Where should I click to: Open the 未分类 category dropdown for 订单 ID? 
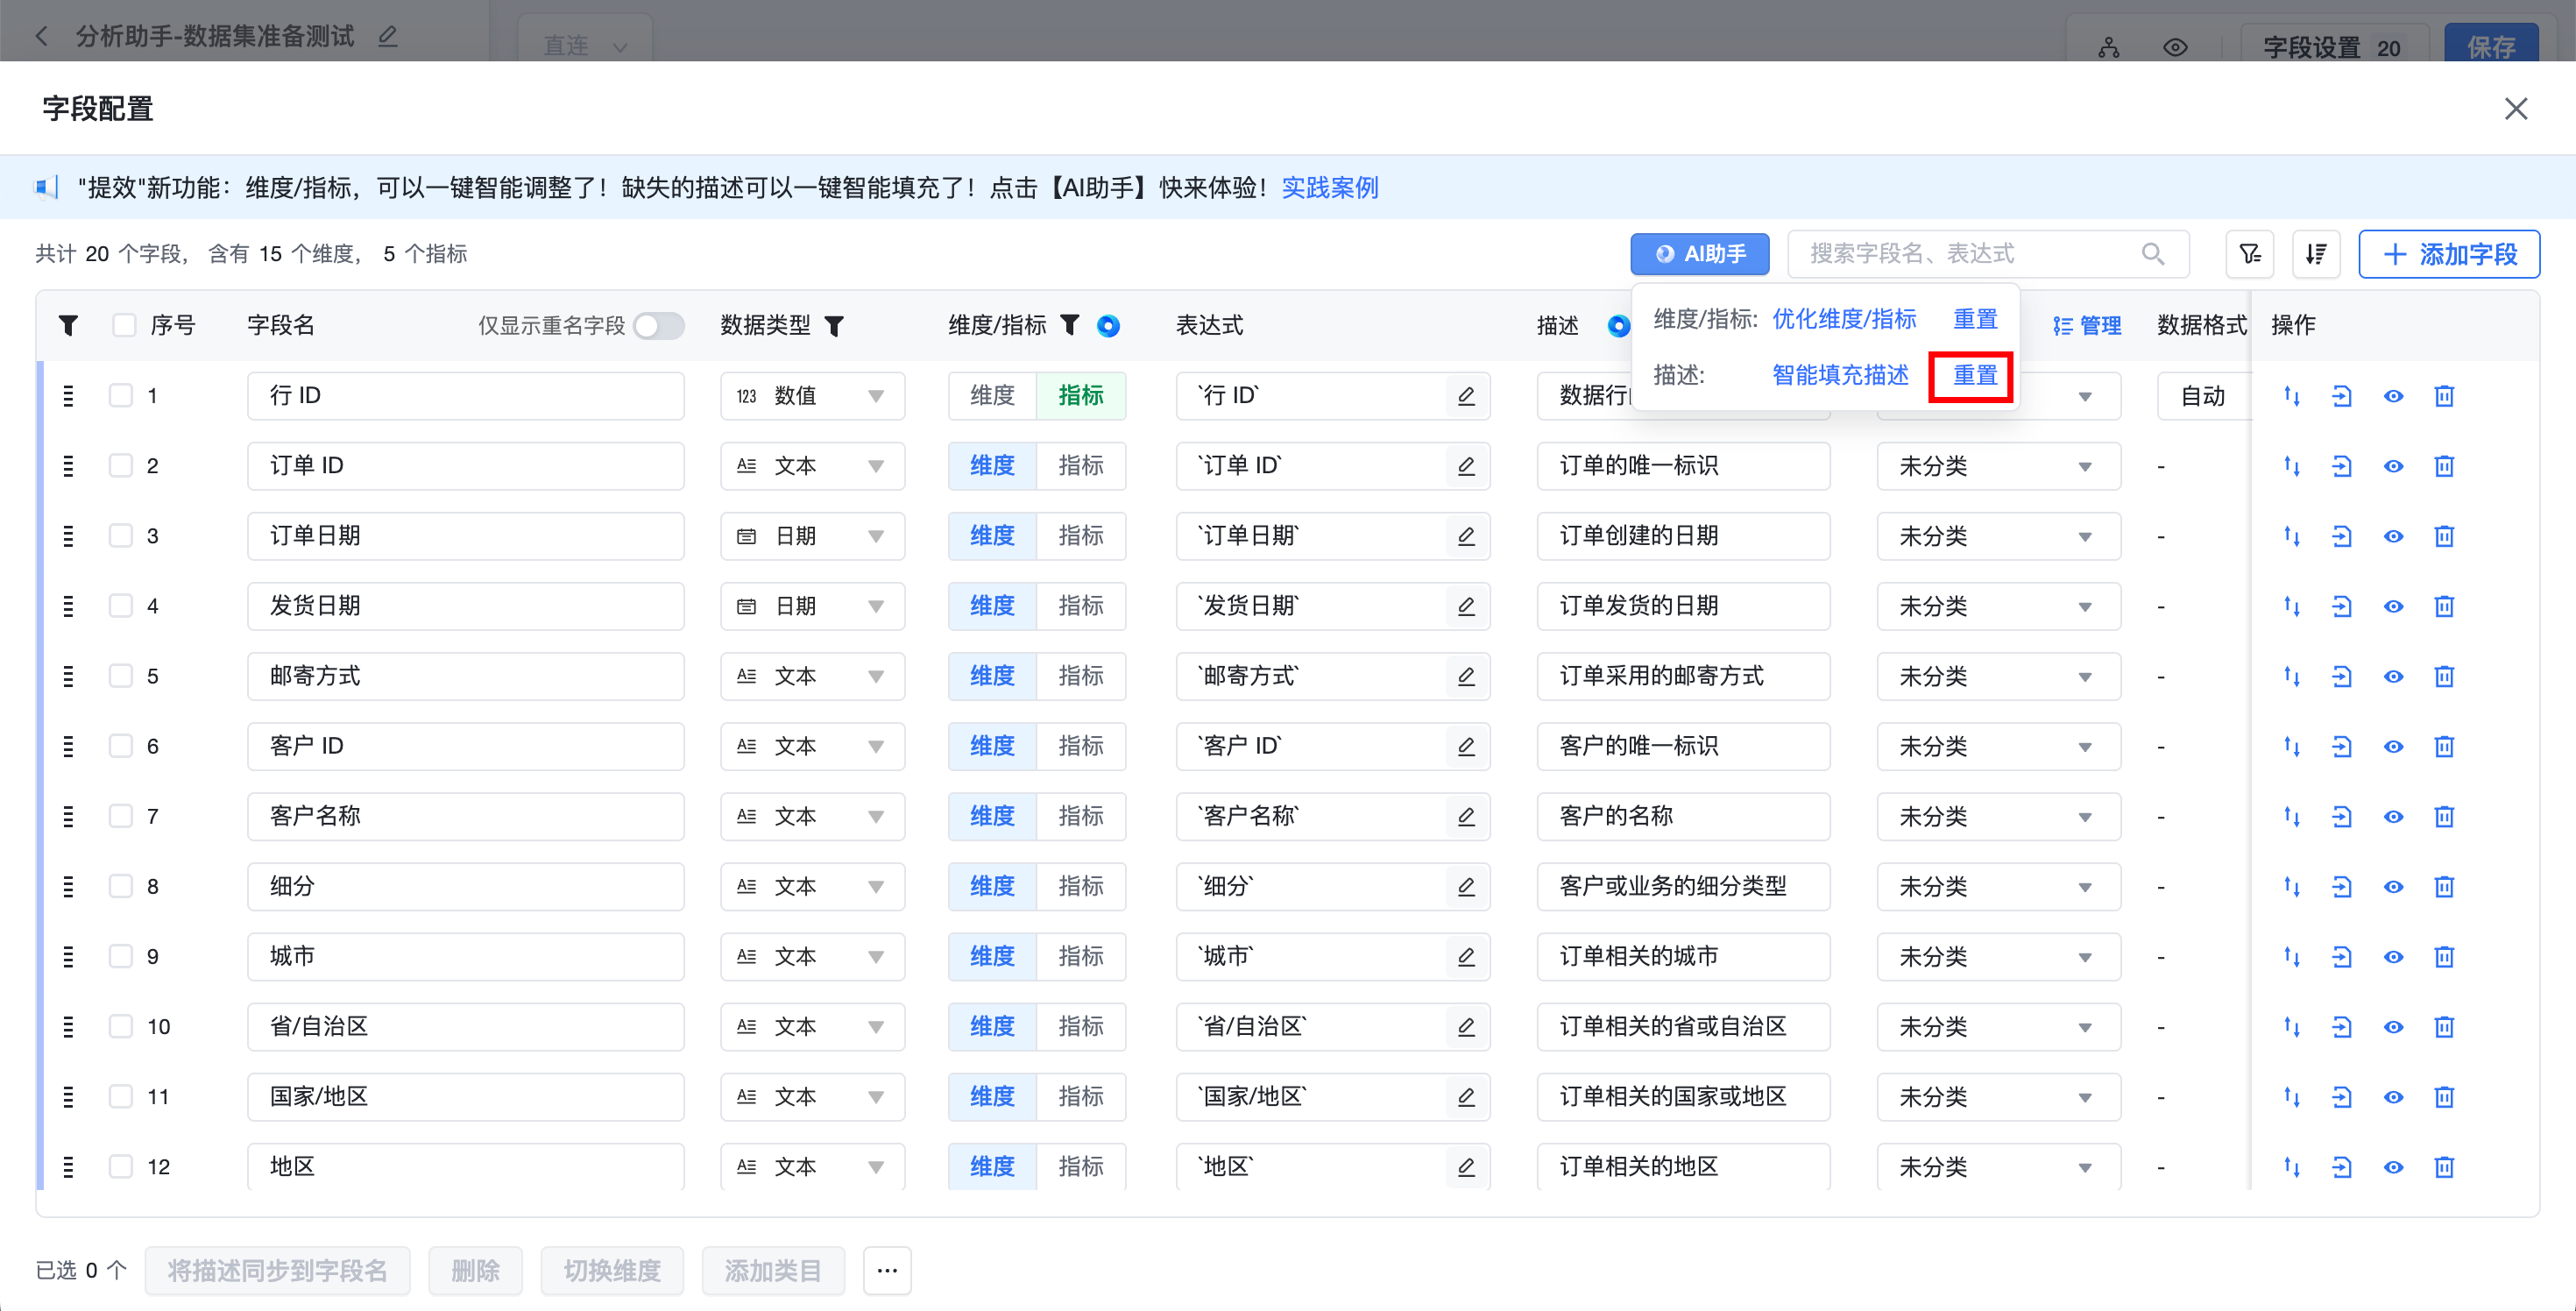tap(1998, 466)
